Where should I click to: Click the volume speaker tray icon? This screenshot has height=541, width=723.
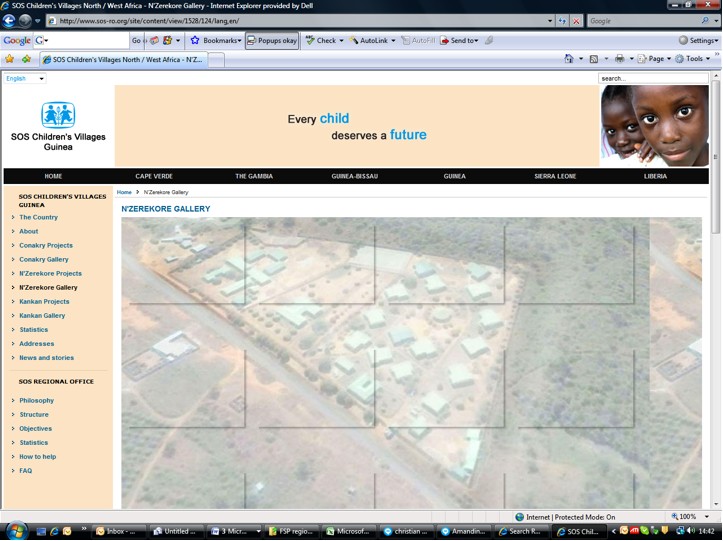(x=691, y=531)
